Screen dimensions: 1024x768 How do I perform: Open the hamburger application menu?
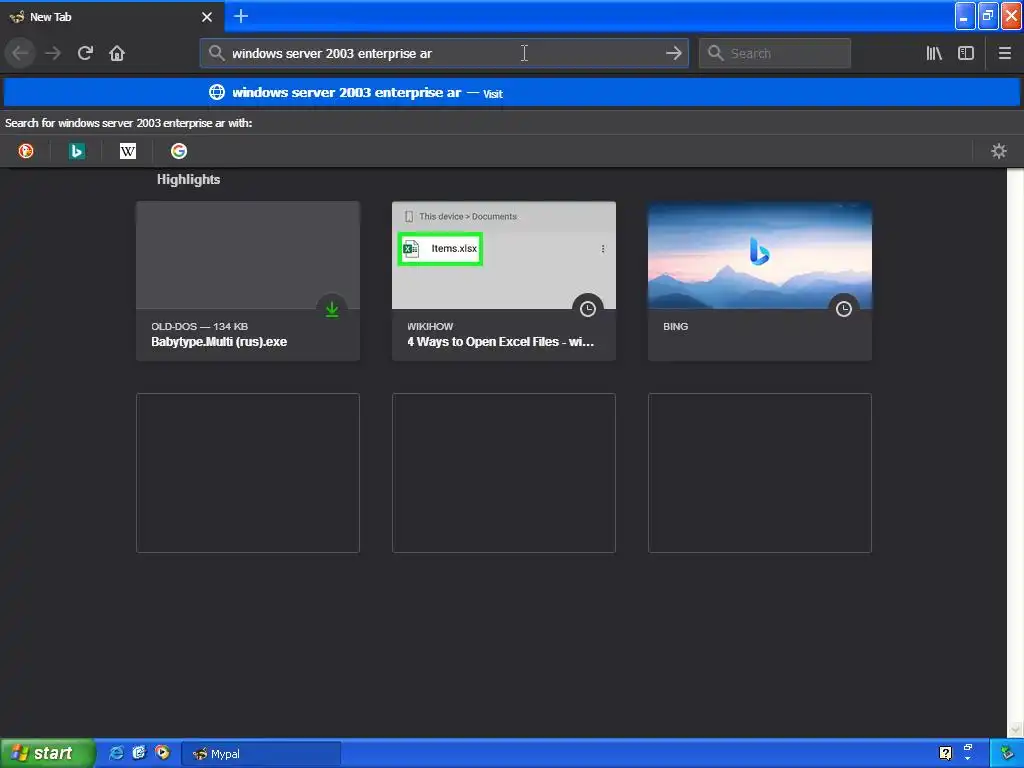tap(1004, 54)
